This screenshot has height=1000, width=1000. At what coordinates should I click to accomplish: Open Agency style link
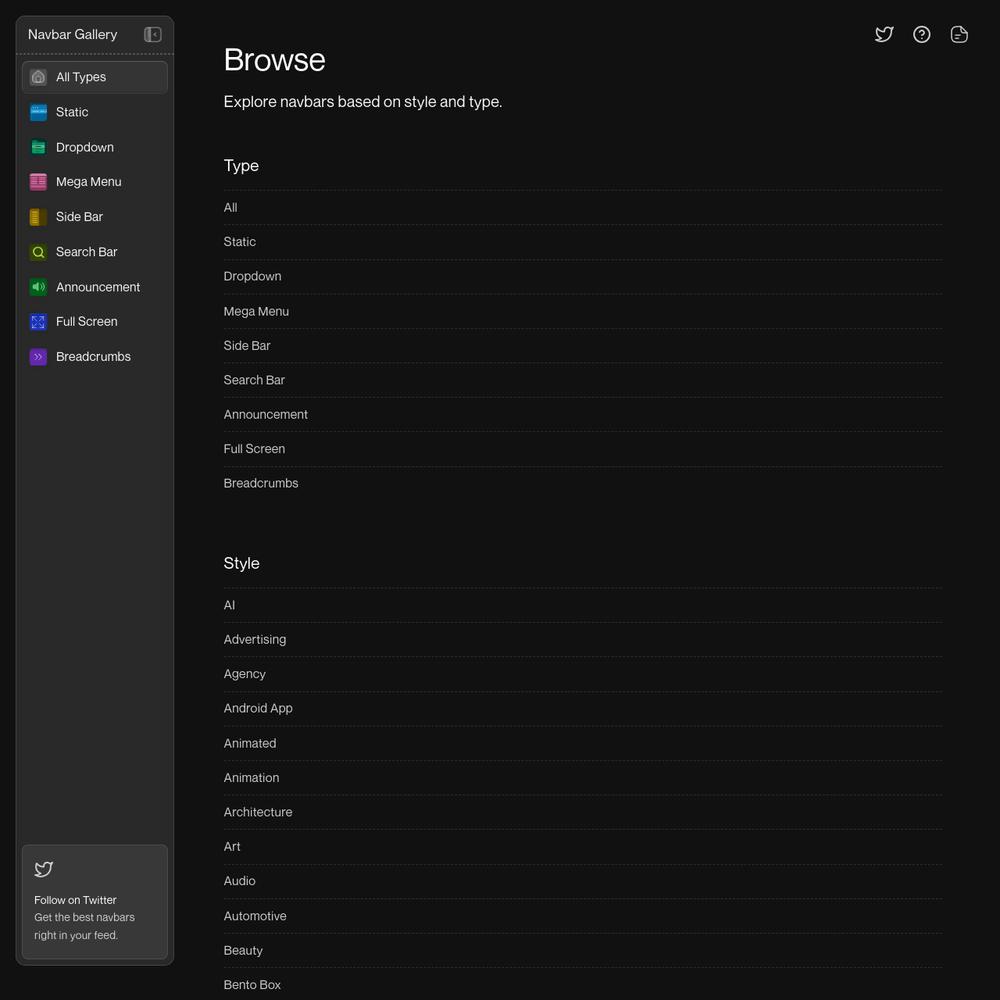tap(245, 674)
